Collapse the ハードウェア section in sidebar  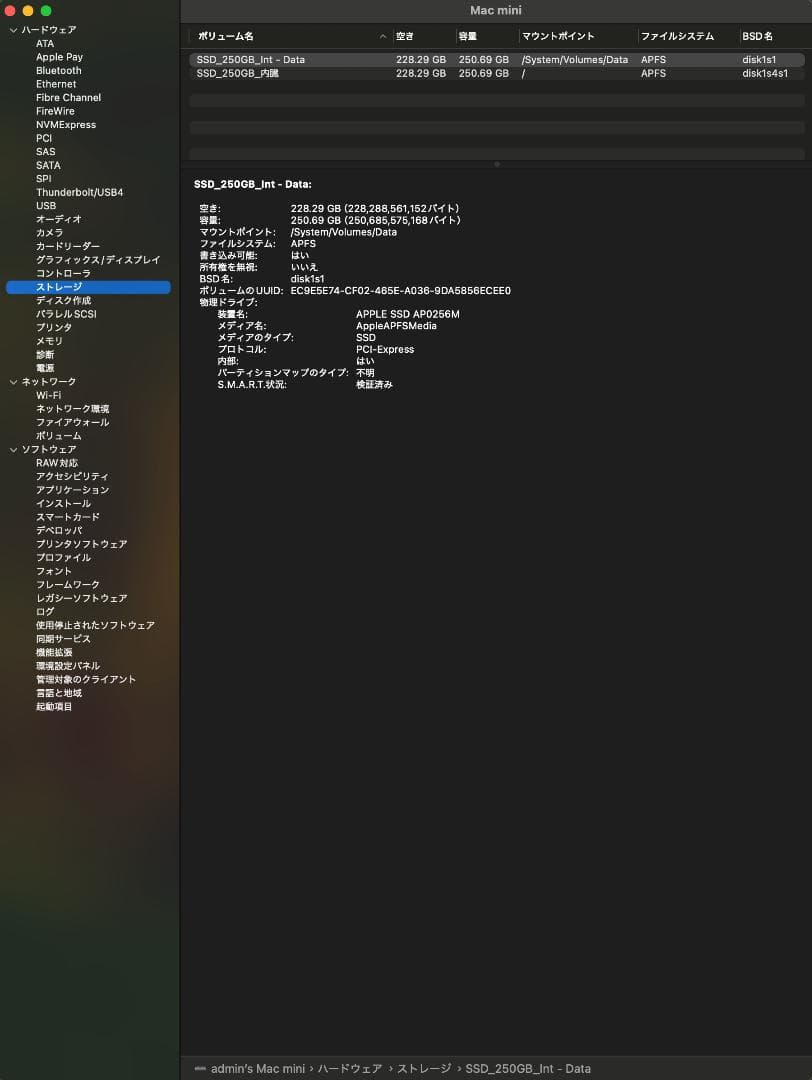[x=13, y=30]
